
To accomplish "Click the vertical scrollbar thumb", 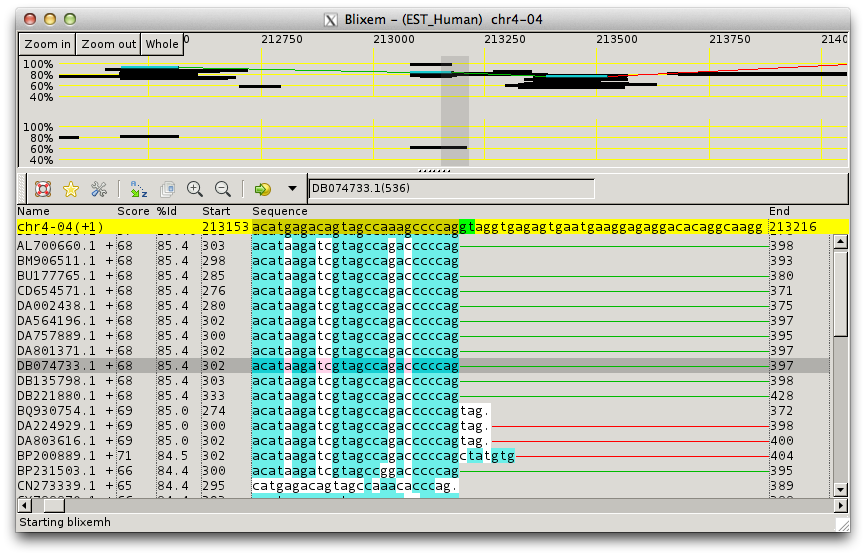I will point(841,293).
